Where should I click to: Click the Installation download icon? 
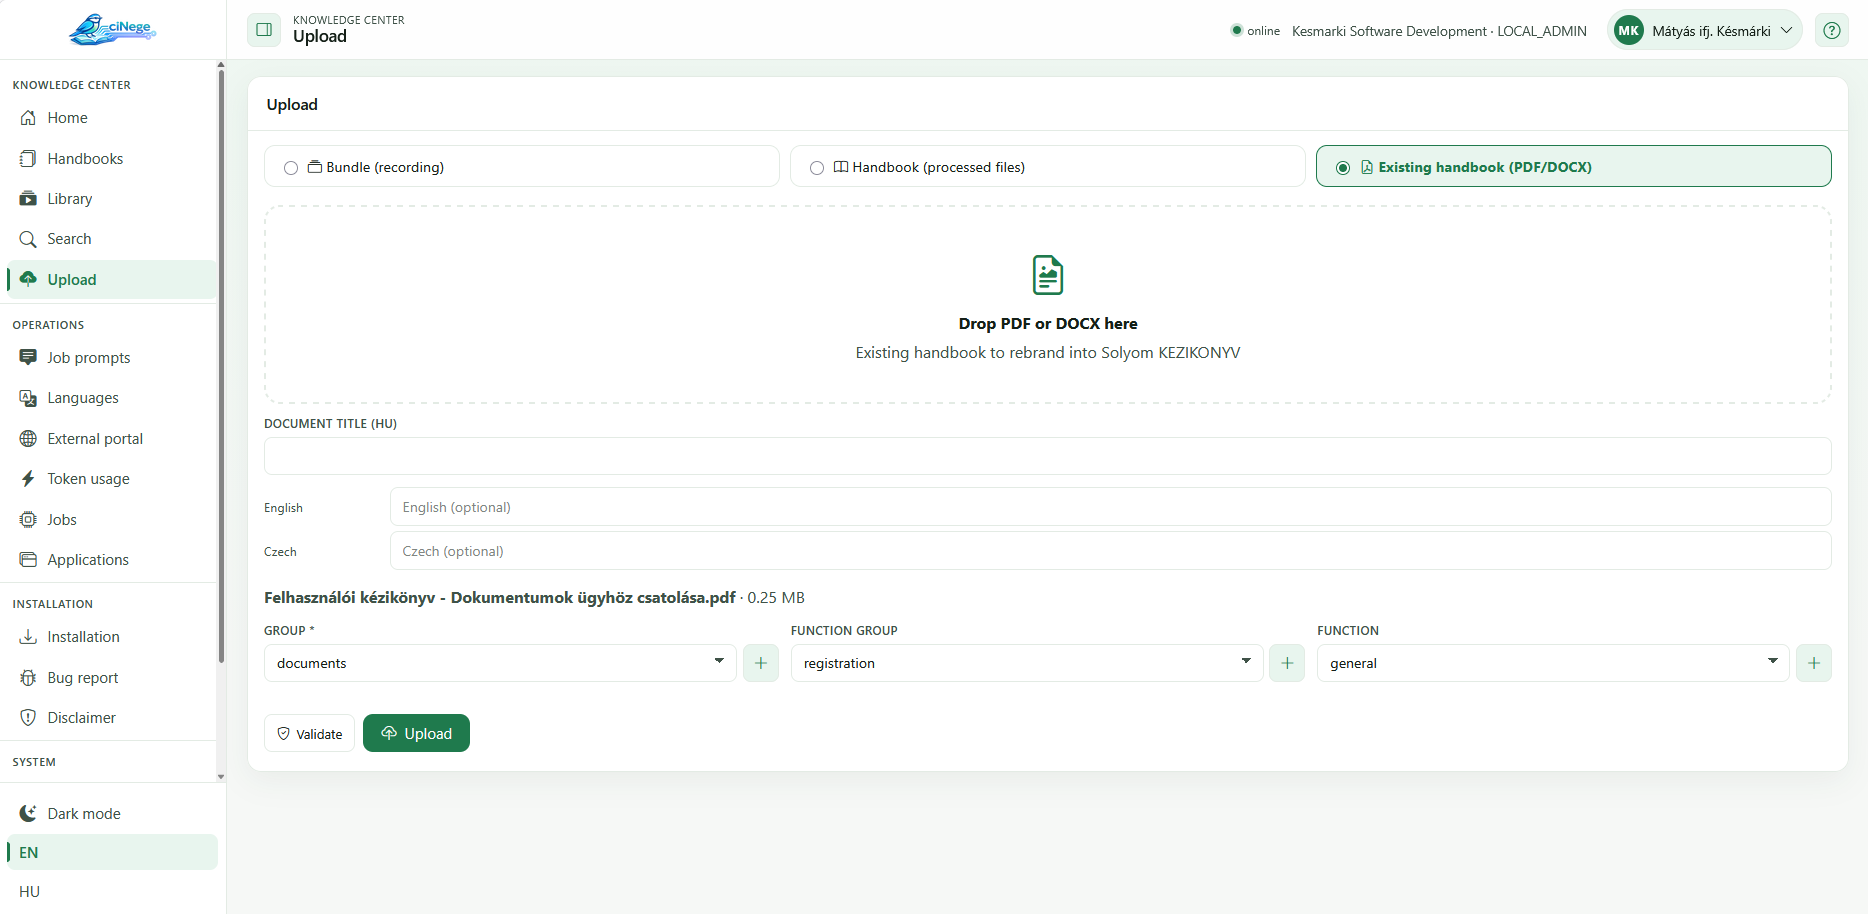(28, 637)
